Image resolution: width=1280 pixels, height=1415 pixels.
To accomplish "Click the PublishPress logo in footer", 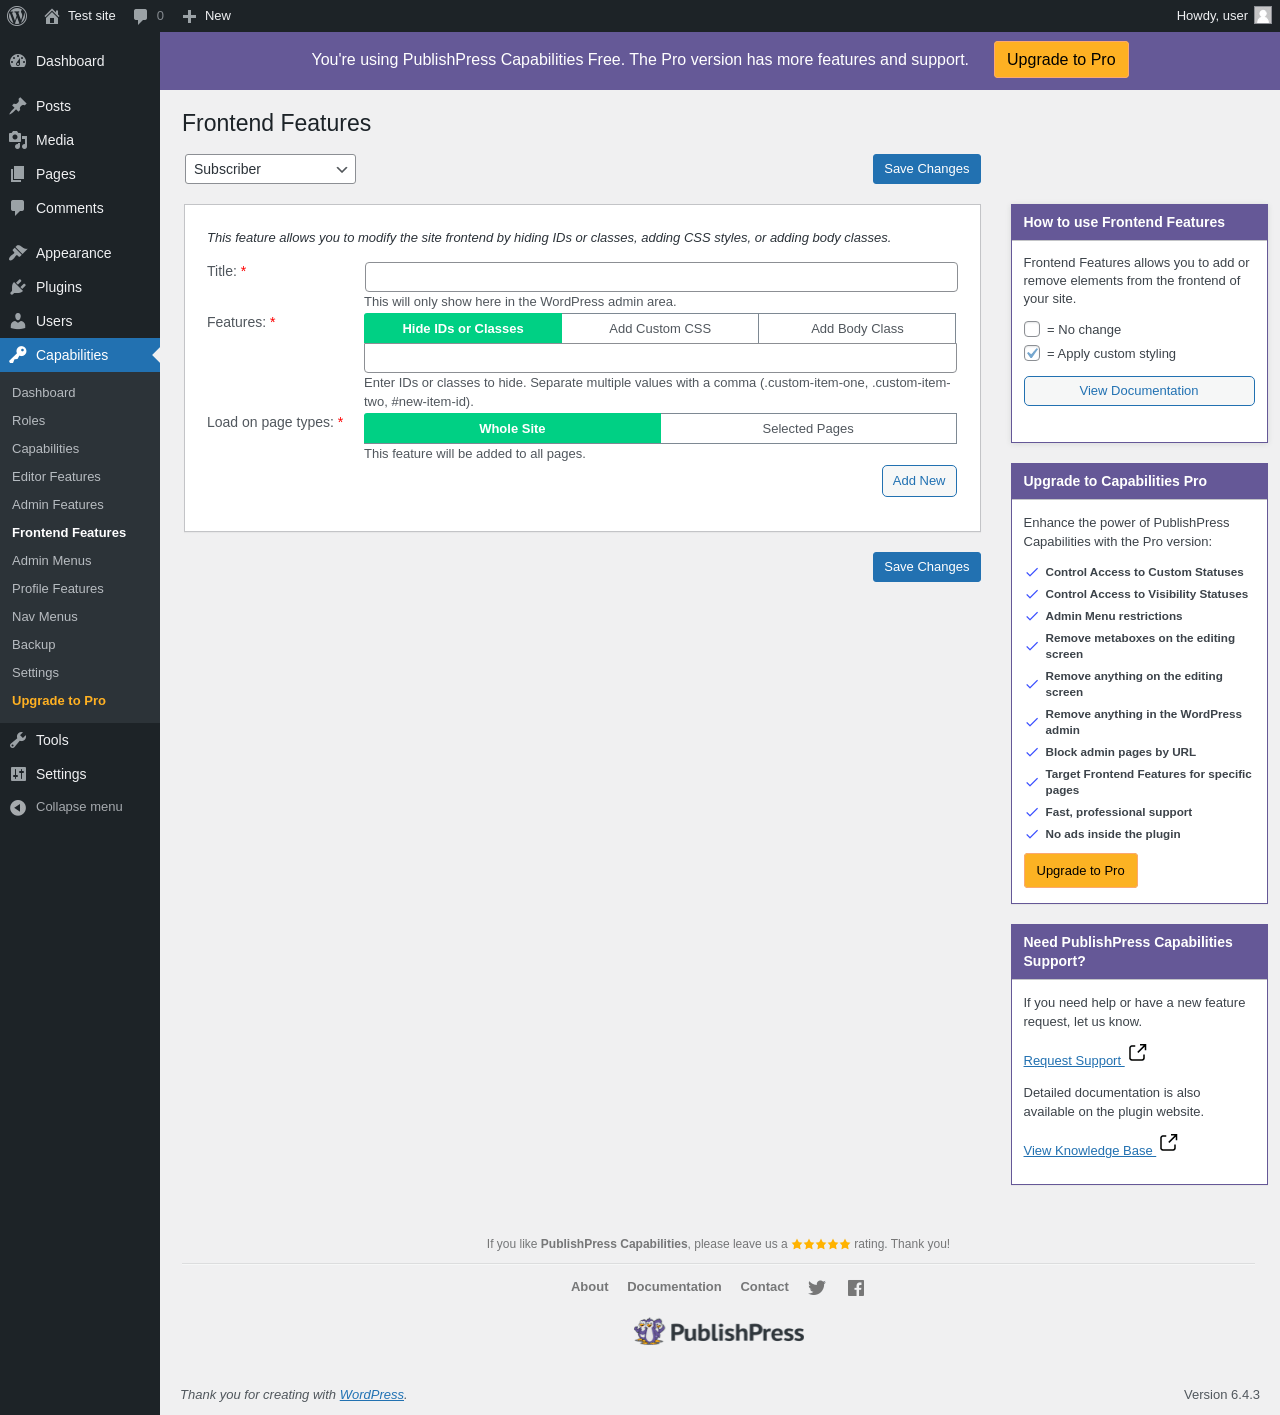I will tap(719, 1332).
